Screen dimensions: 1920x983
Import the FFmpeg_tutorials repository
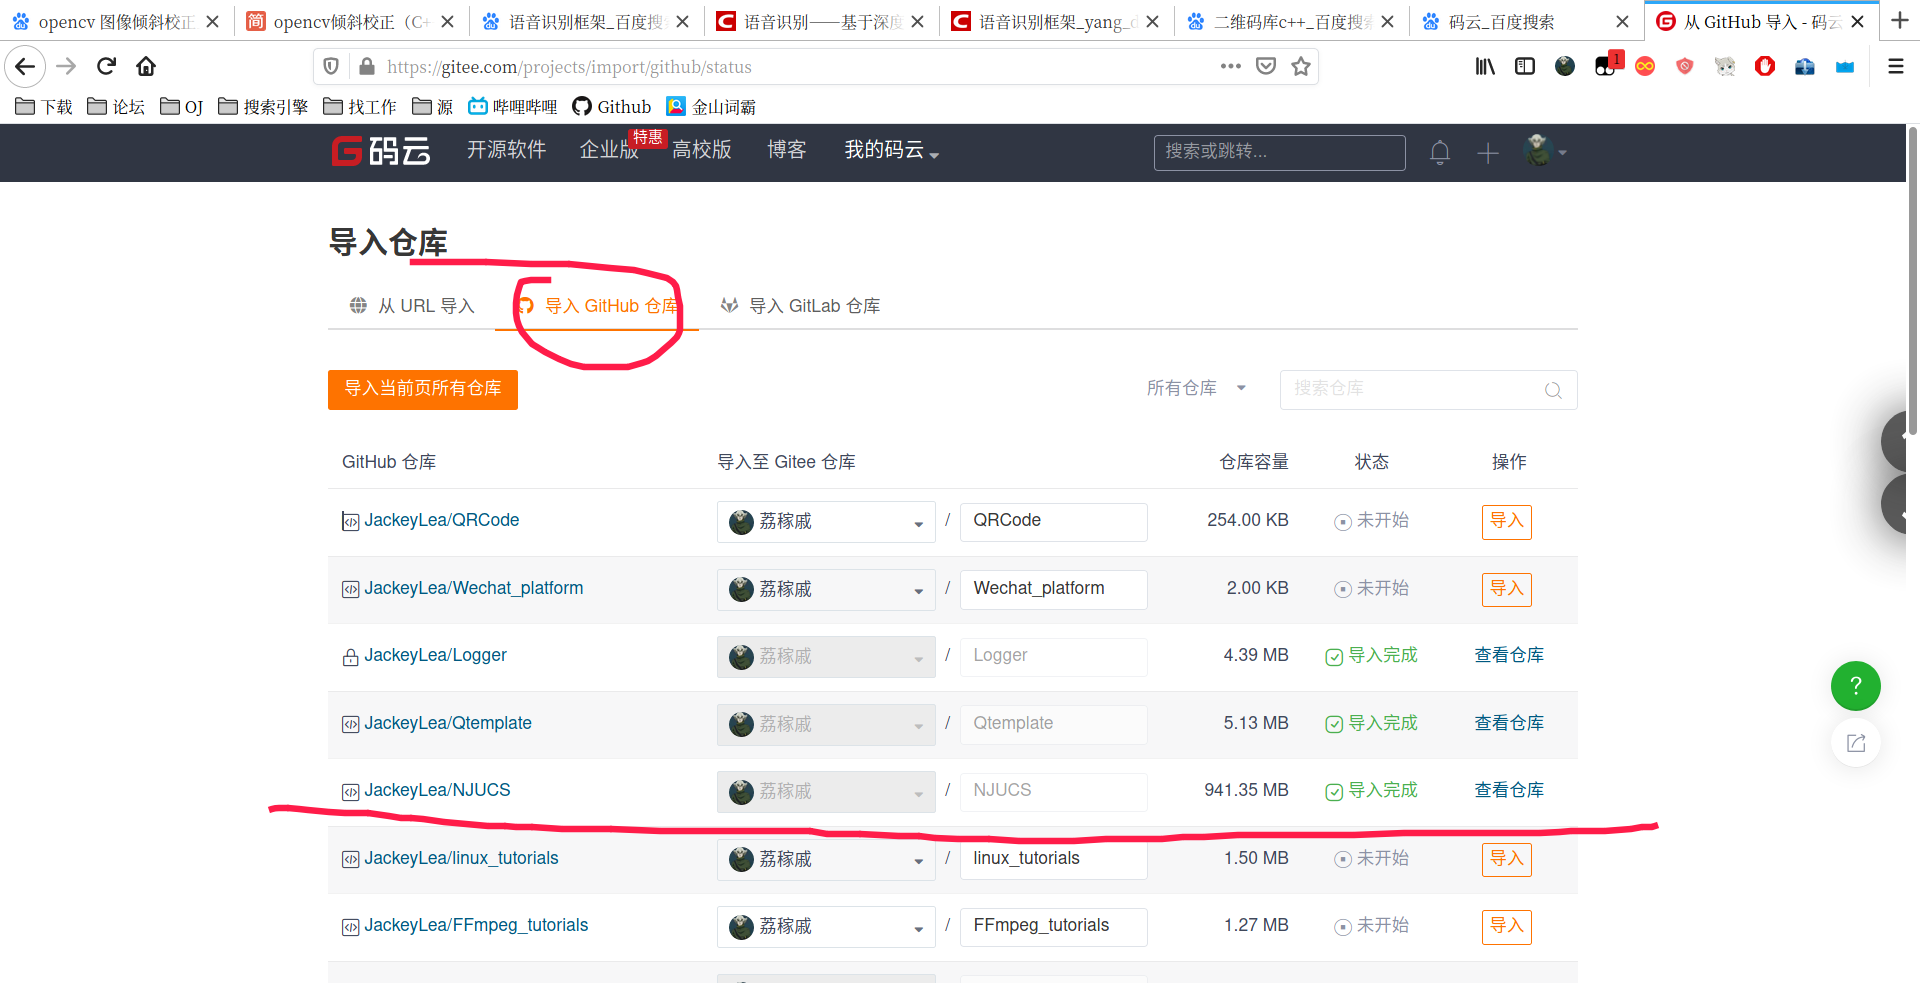pos(1506,926)
